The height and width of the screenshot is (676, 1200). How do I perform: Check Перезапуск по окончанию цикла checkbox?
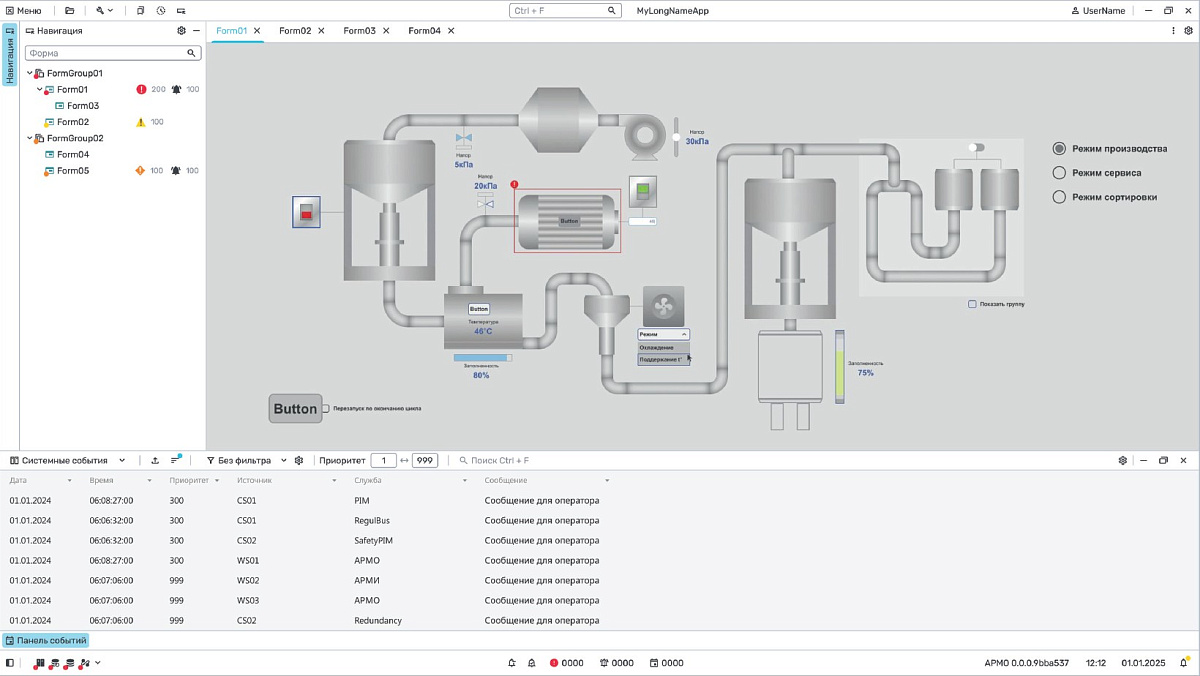[x=326, y=408]
